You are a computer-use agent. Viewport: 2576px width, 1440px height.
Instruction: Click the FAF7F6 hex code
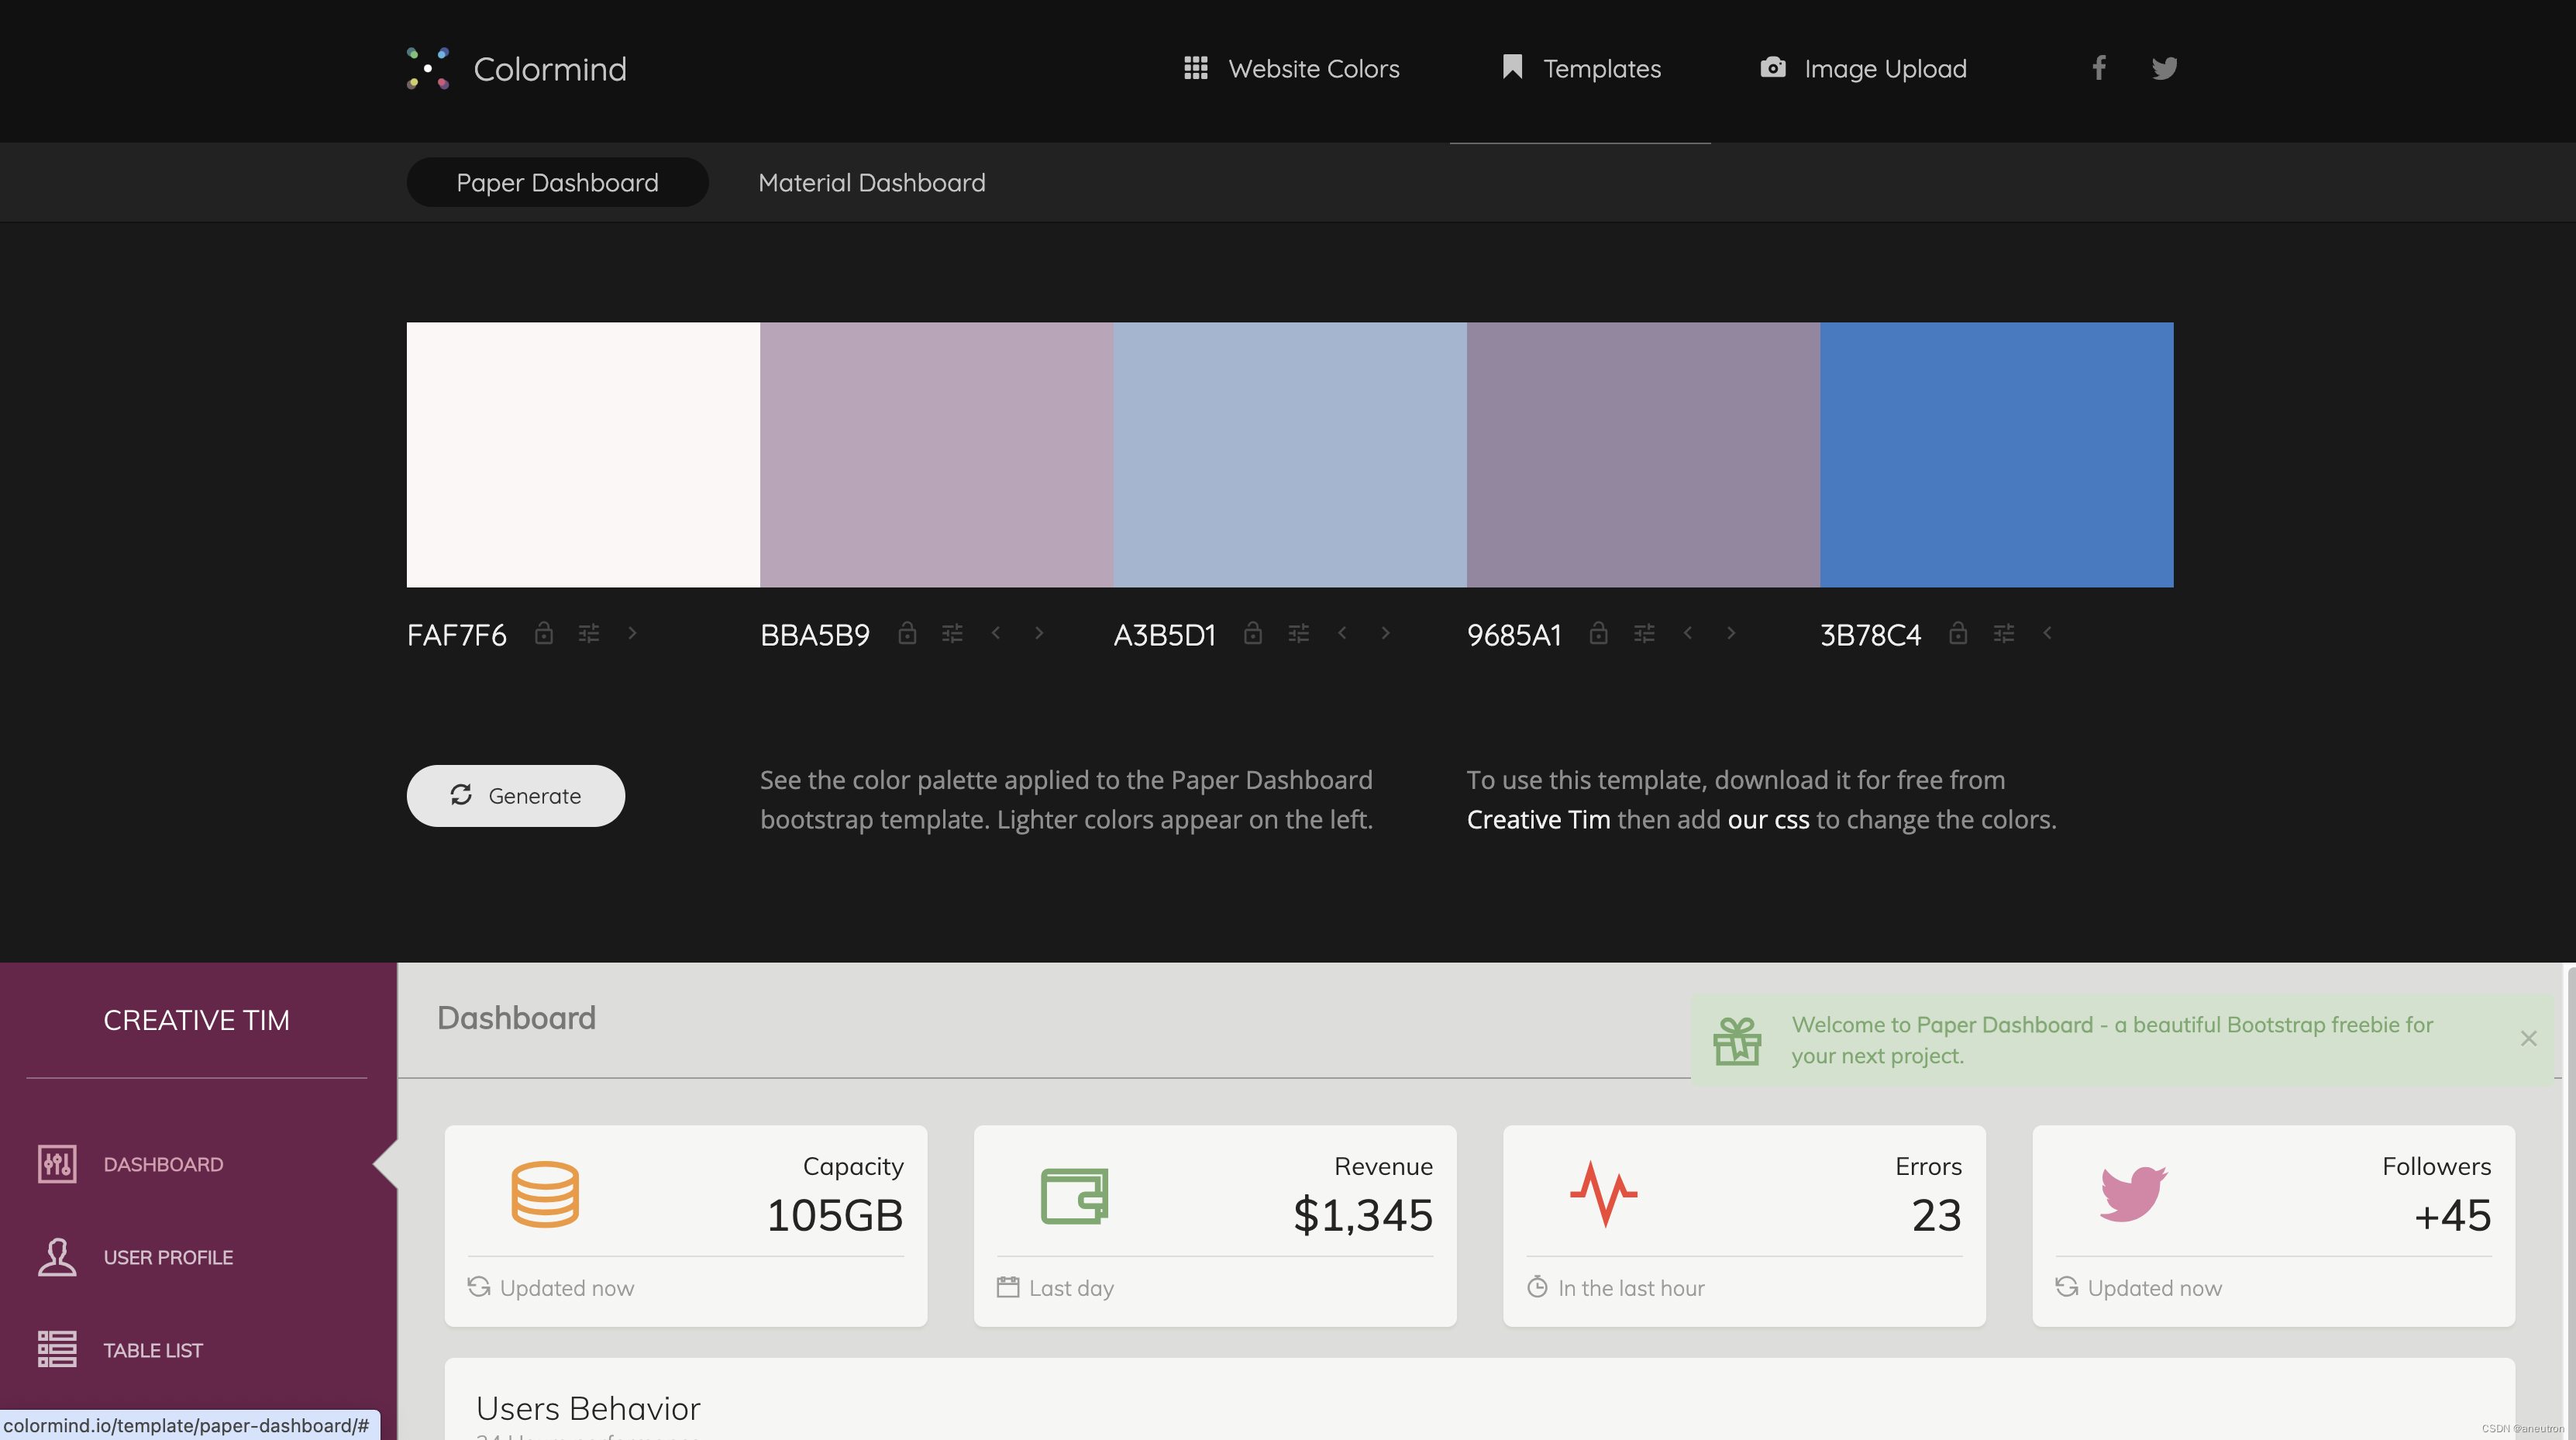click(457, 635)
